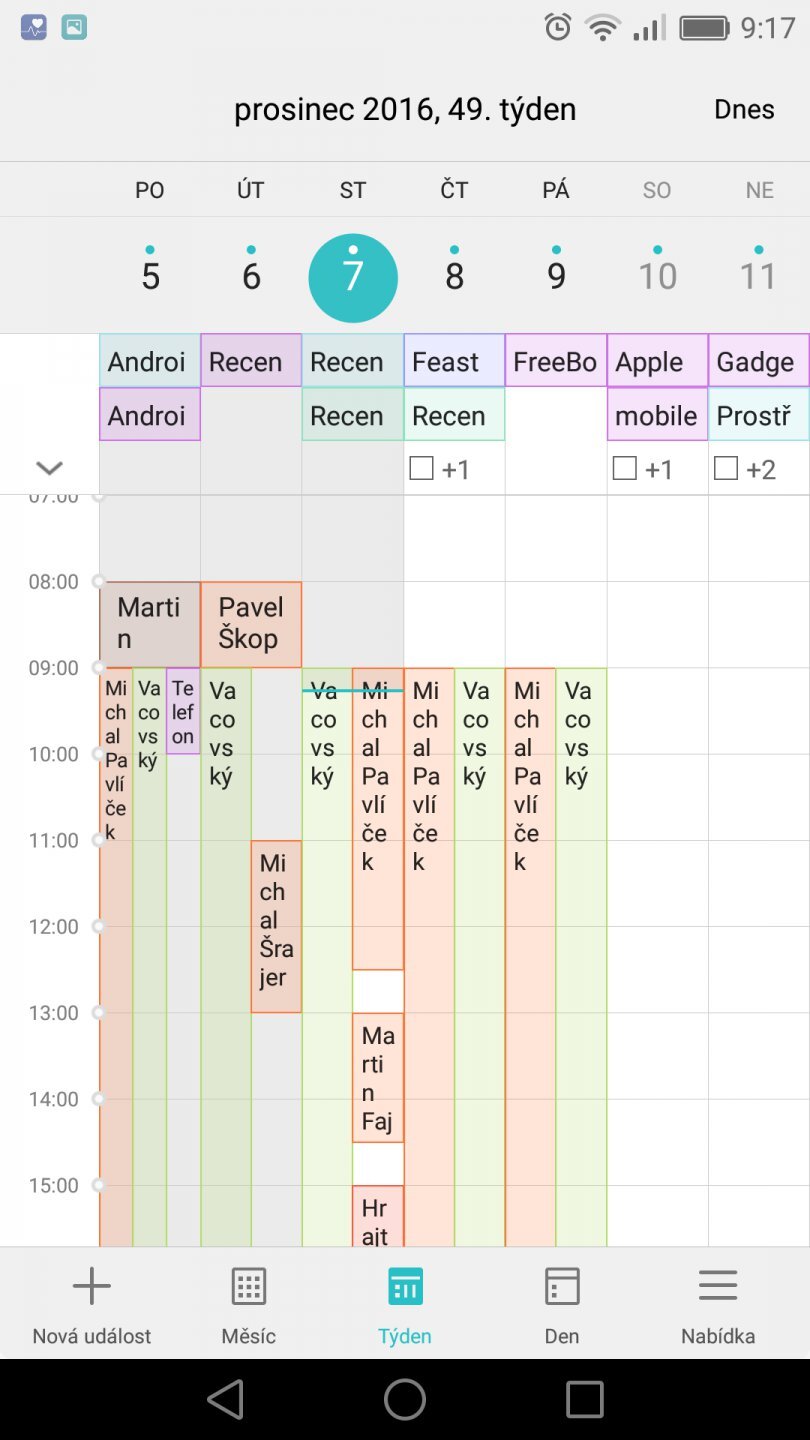Check the Saturday +1 task checkbox

(x=625, y=468)
